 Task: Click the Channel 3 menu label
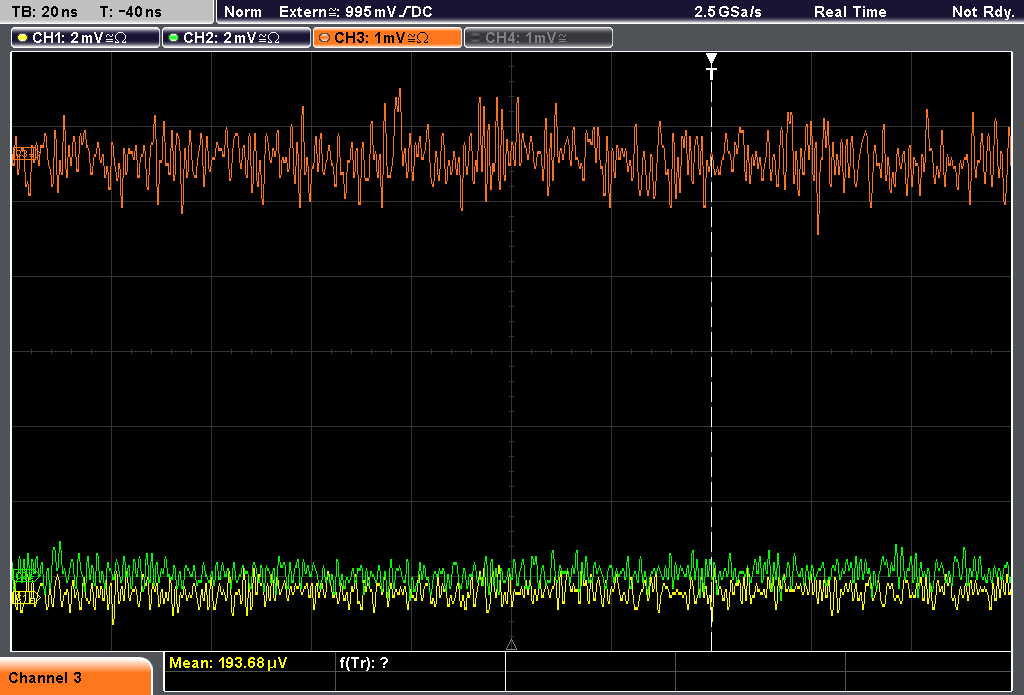(x=45, y=678)
